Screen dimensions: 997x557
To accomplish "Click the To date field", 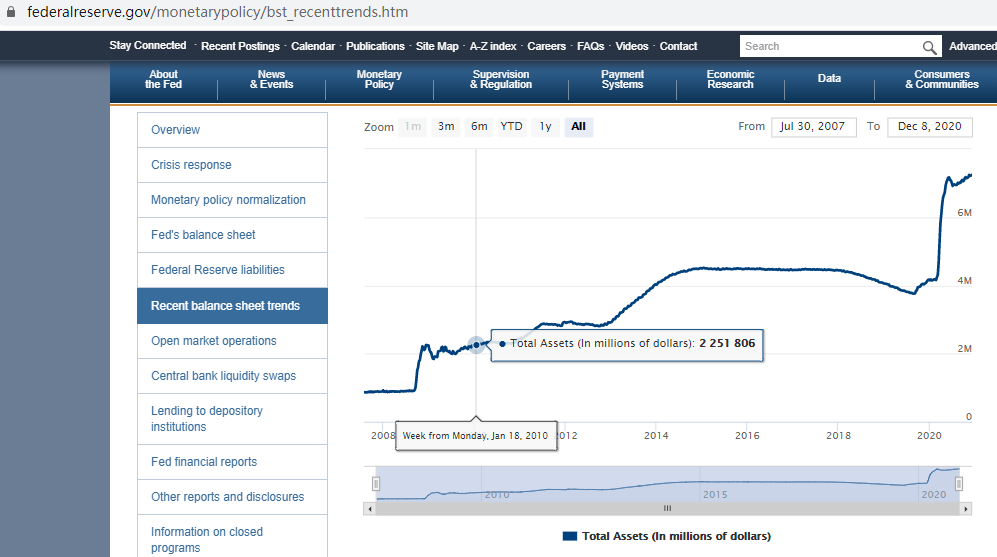I will pos(930,127).
